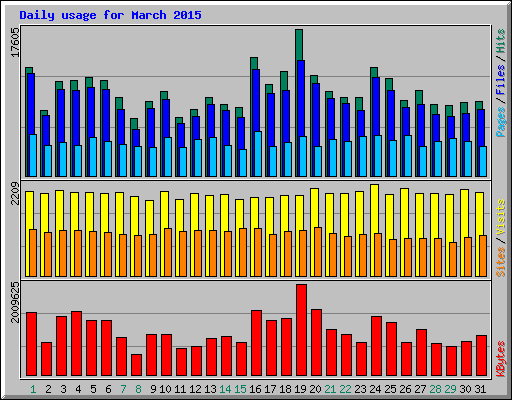The height and width of the screenshot is (400, 512).
Task: Click day label 1 on the axis
Action: click(33, 389)
